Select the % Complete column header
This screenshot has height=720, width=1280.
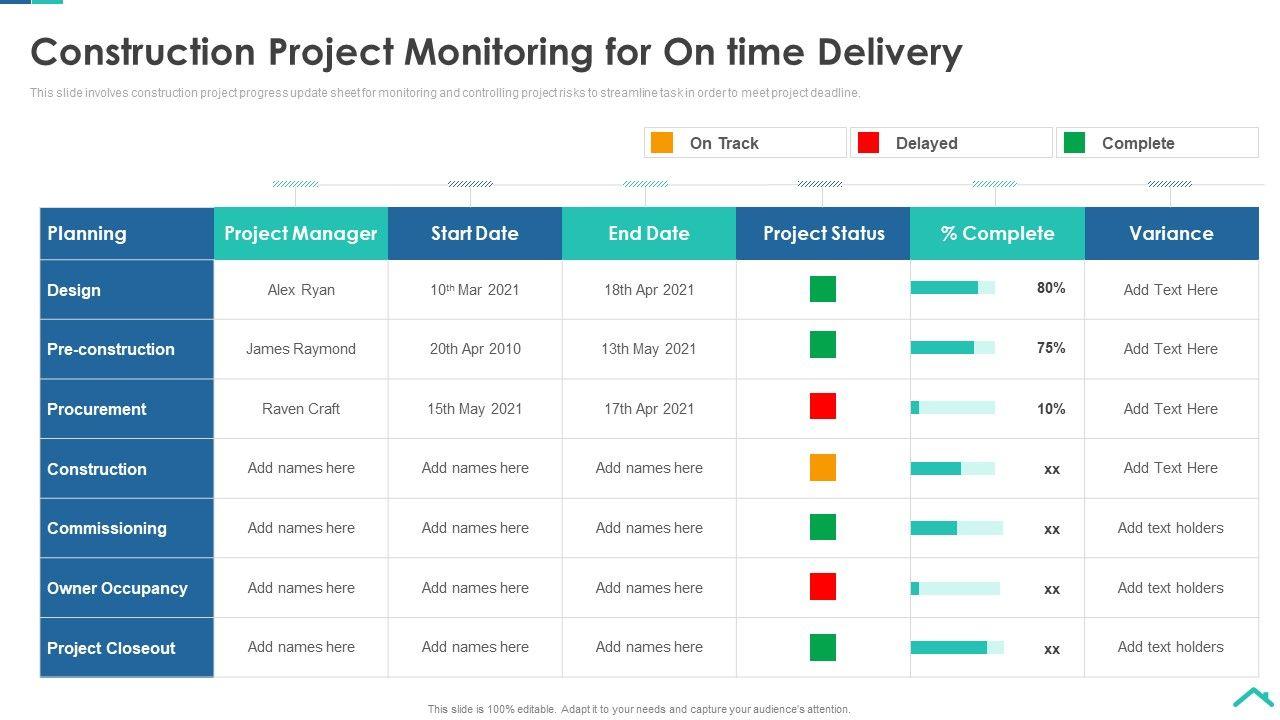click(997, 234)
